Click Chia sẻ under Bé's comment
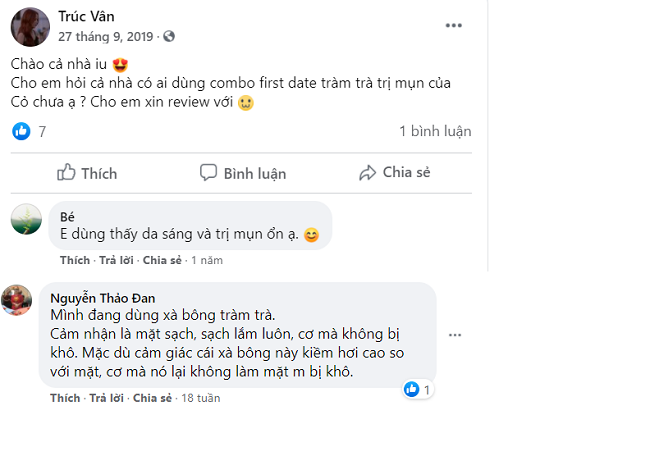Image resolution: width=650 pixels, height=456 pixels. coord(162,260)
